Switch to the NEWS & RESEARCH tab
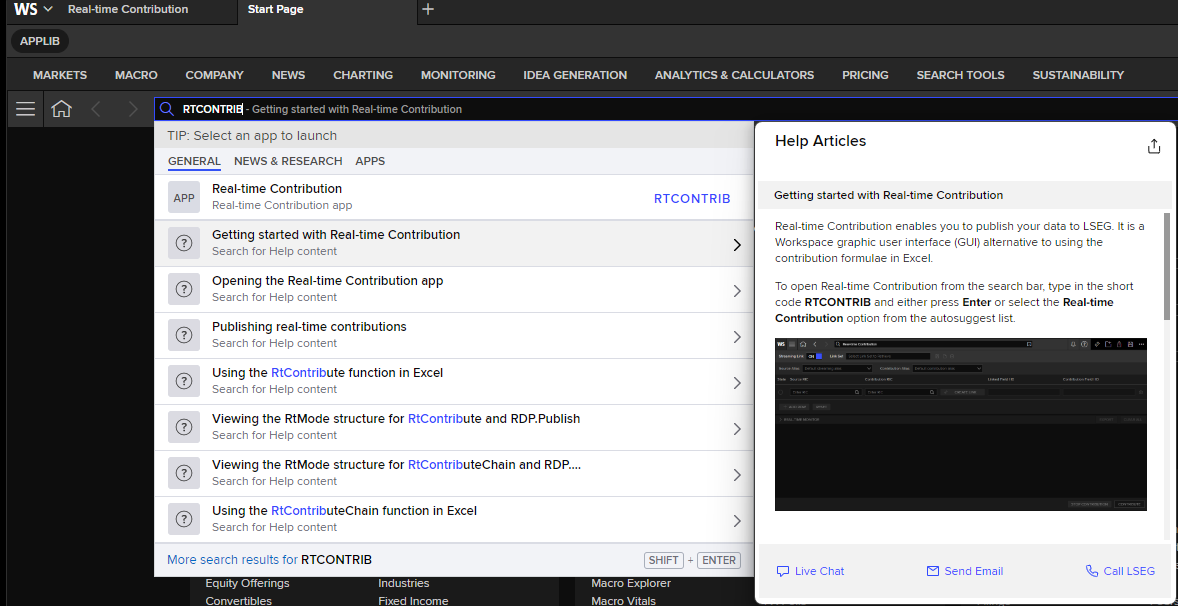Viewport: 1178px width, 606px height. 288,161
